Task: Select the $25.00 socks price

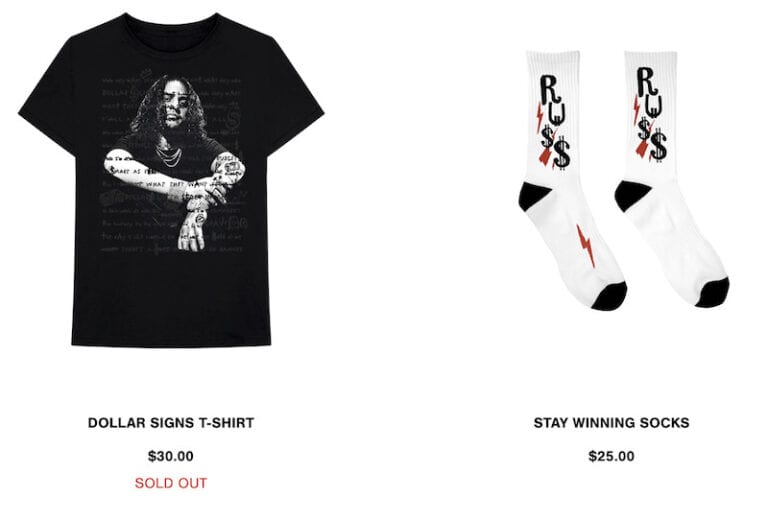Action: 611,456
